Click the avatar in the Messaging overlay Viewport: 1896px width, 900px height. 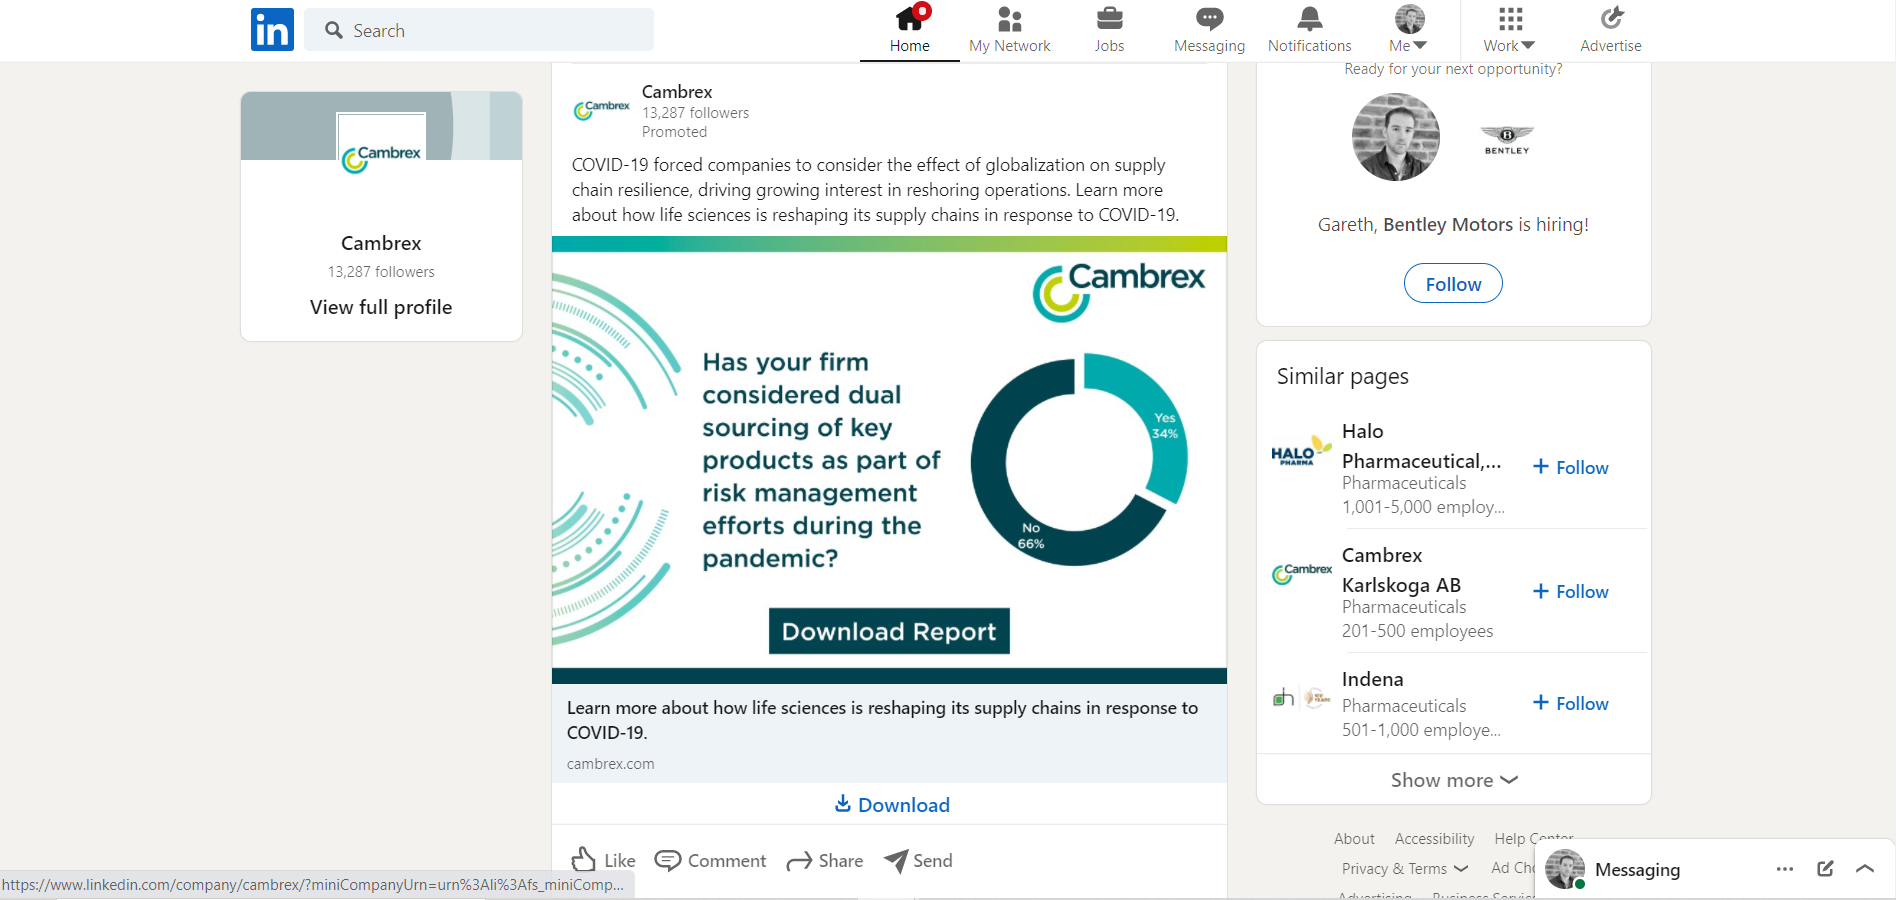click(x=1565, y=869)
